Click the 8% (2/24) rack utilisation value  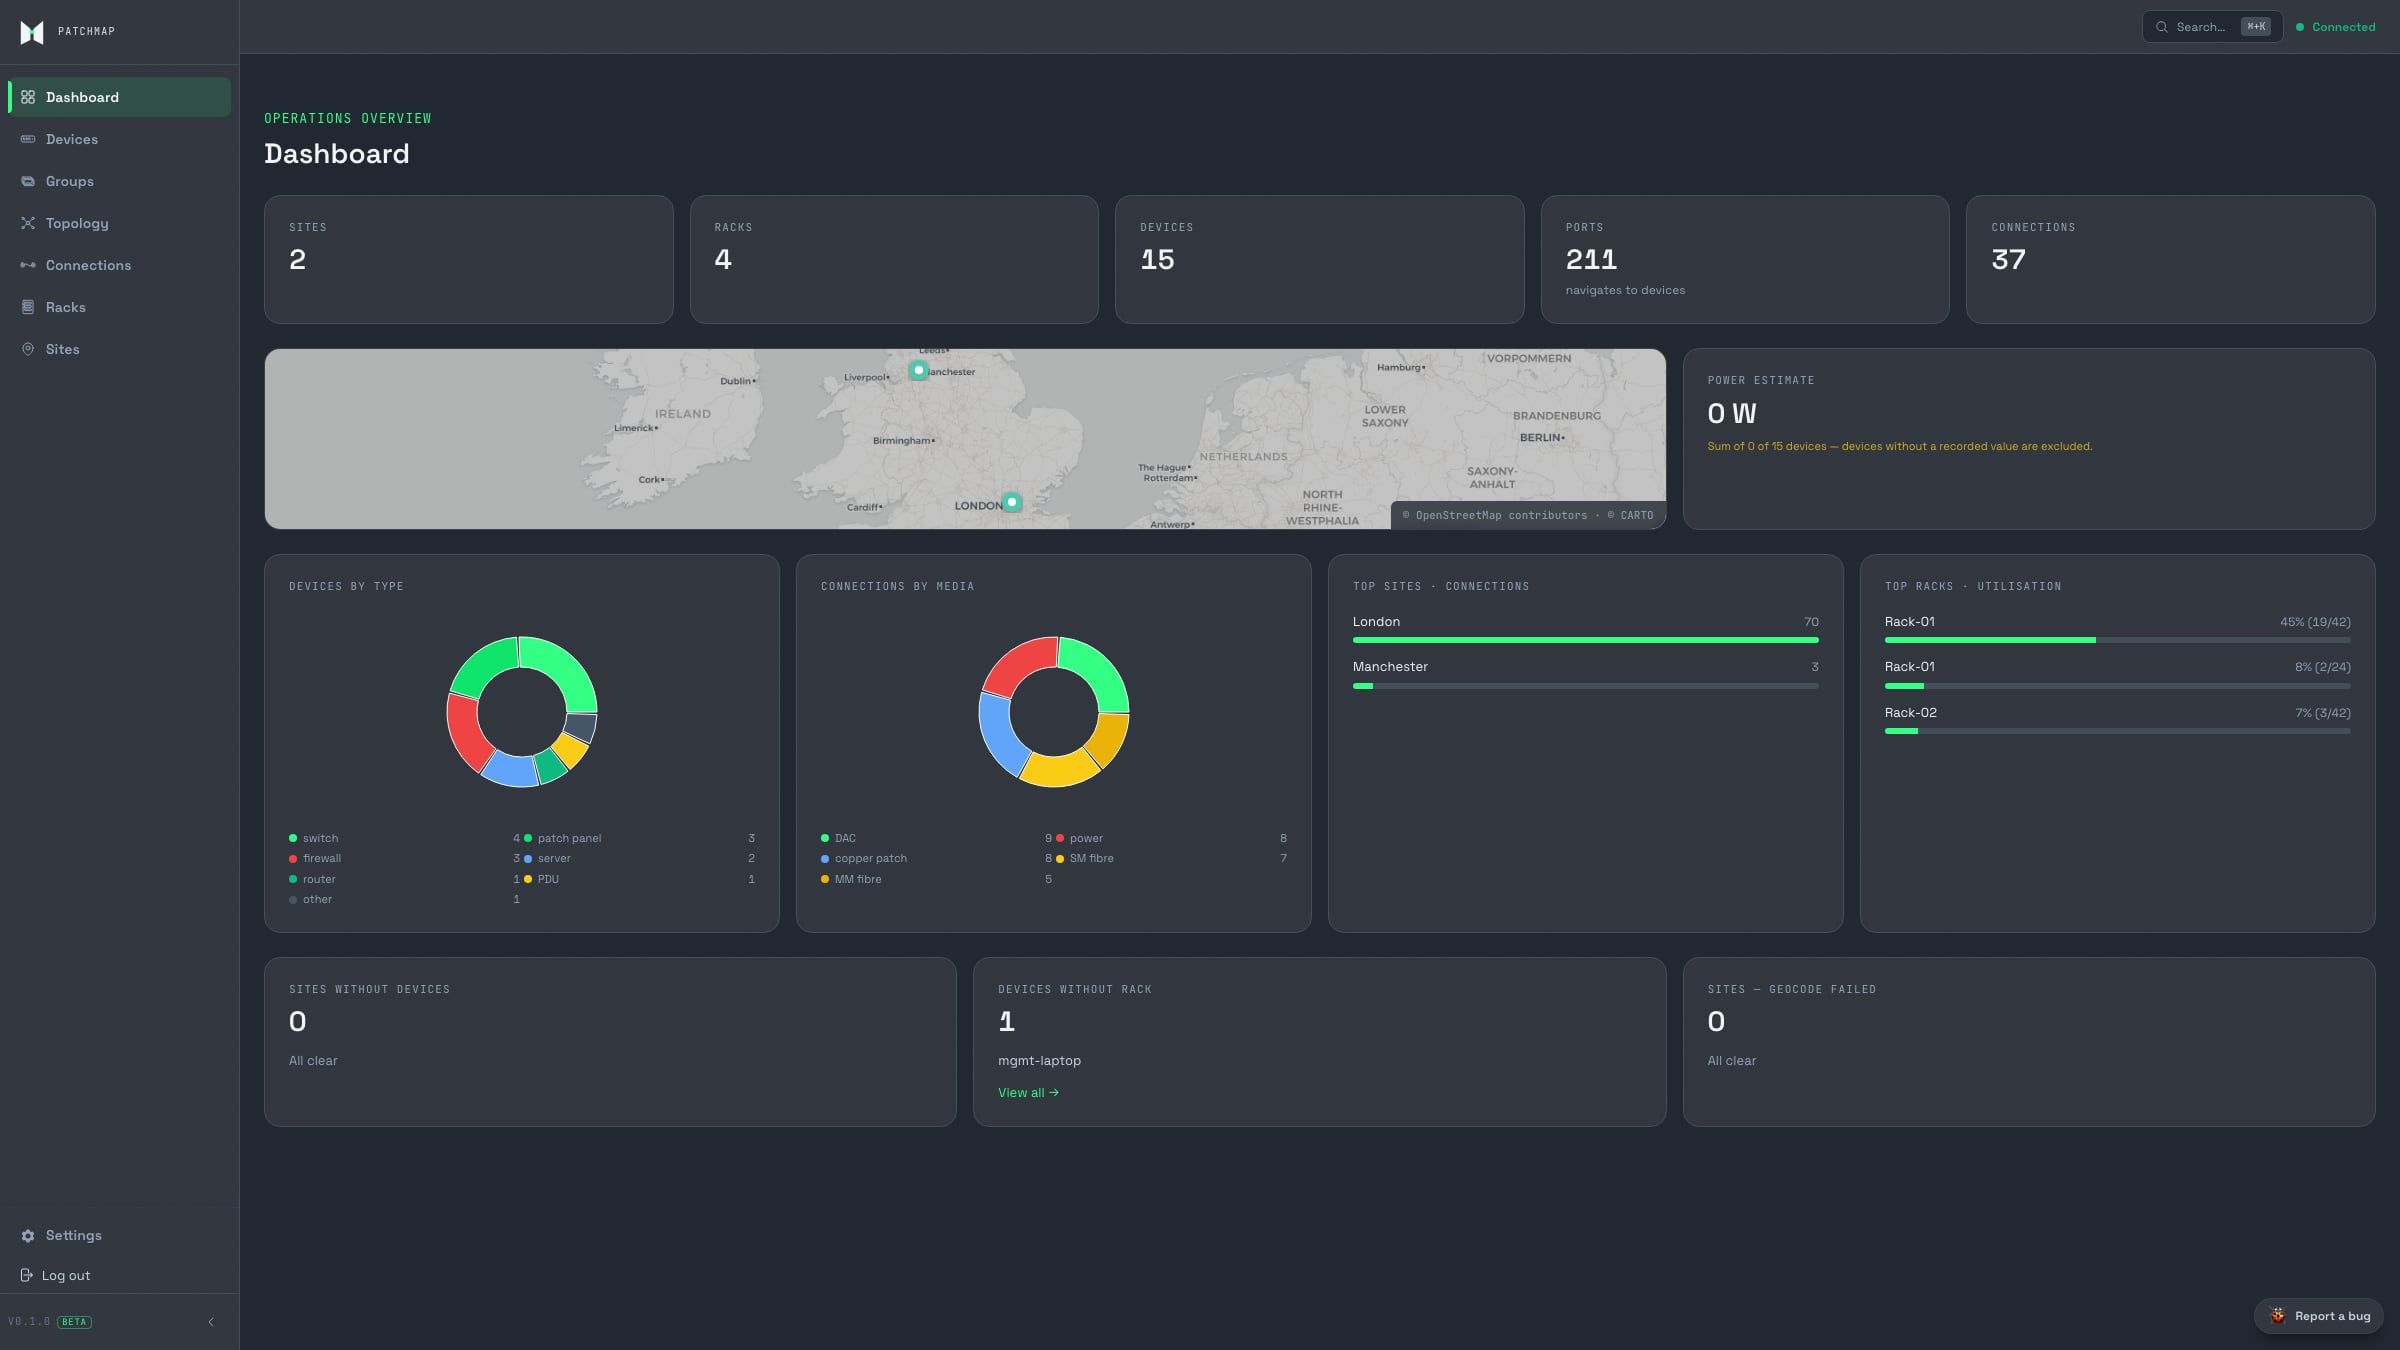[x=2322, y=667]
